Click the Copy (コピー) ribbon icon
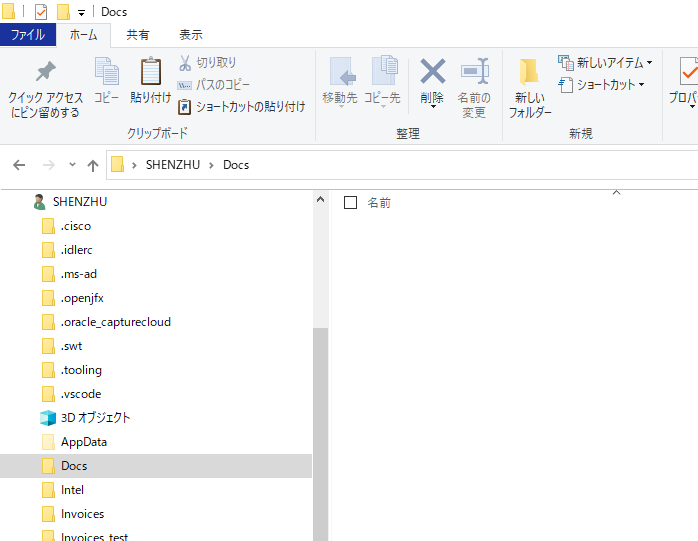 (x=106, y=71)
